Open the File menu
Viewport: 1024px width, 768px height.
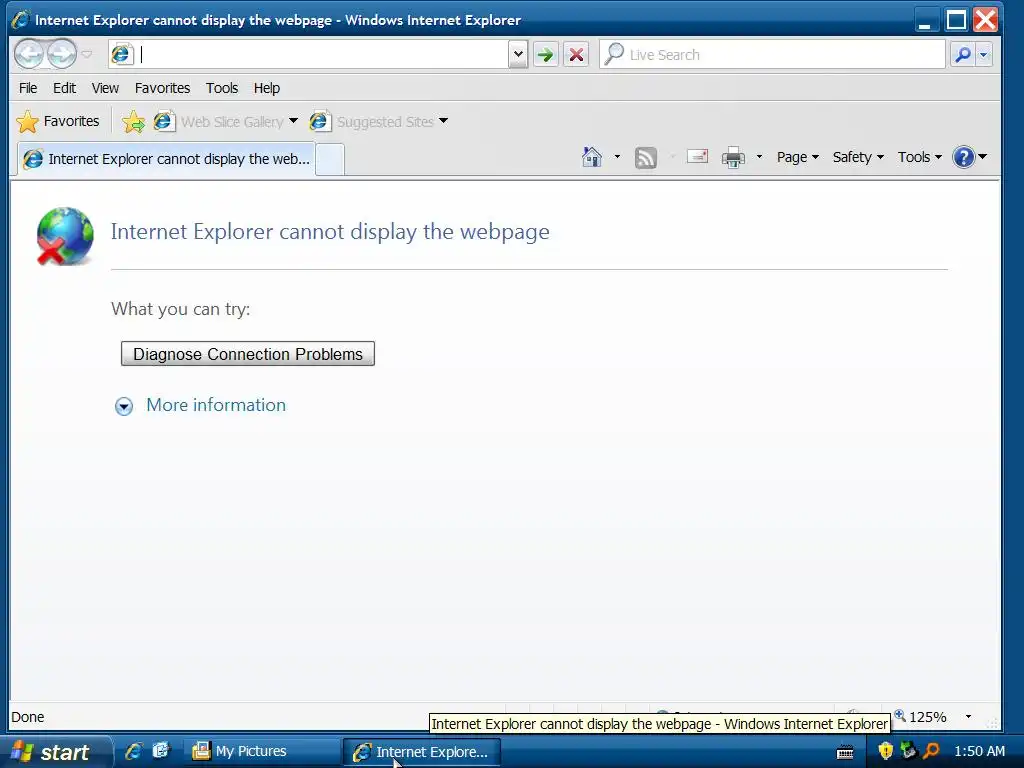tap(28, 88)
